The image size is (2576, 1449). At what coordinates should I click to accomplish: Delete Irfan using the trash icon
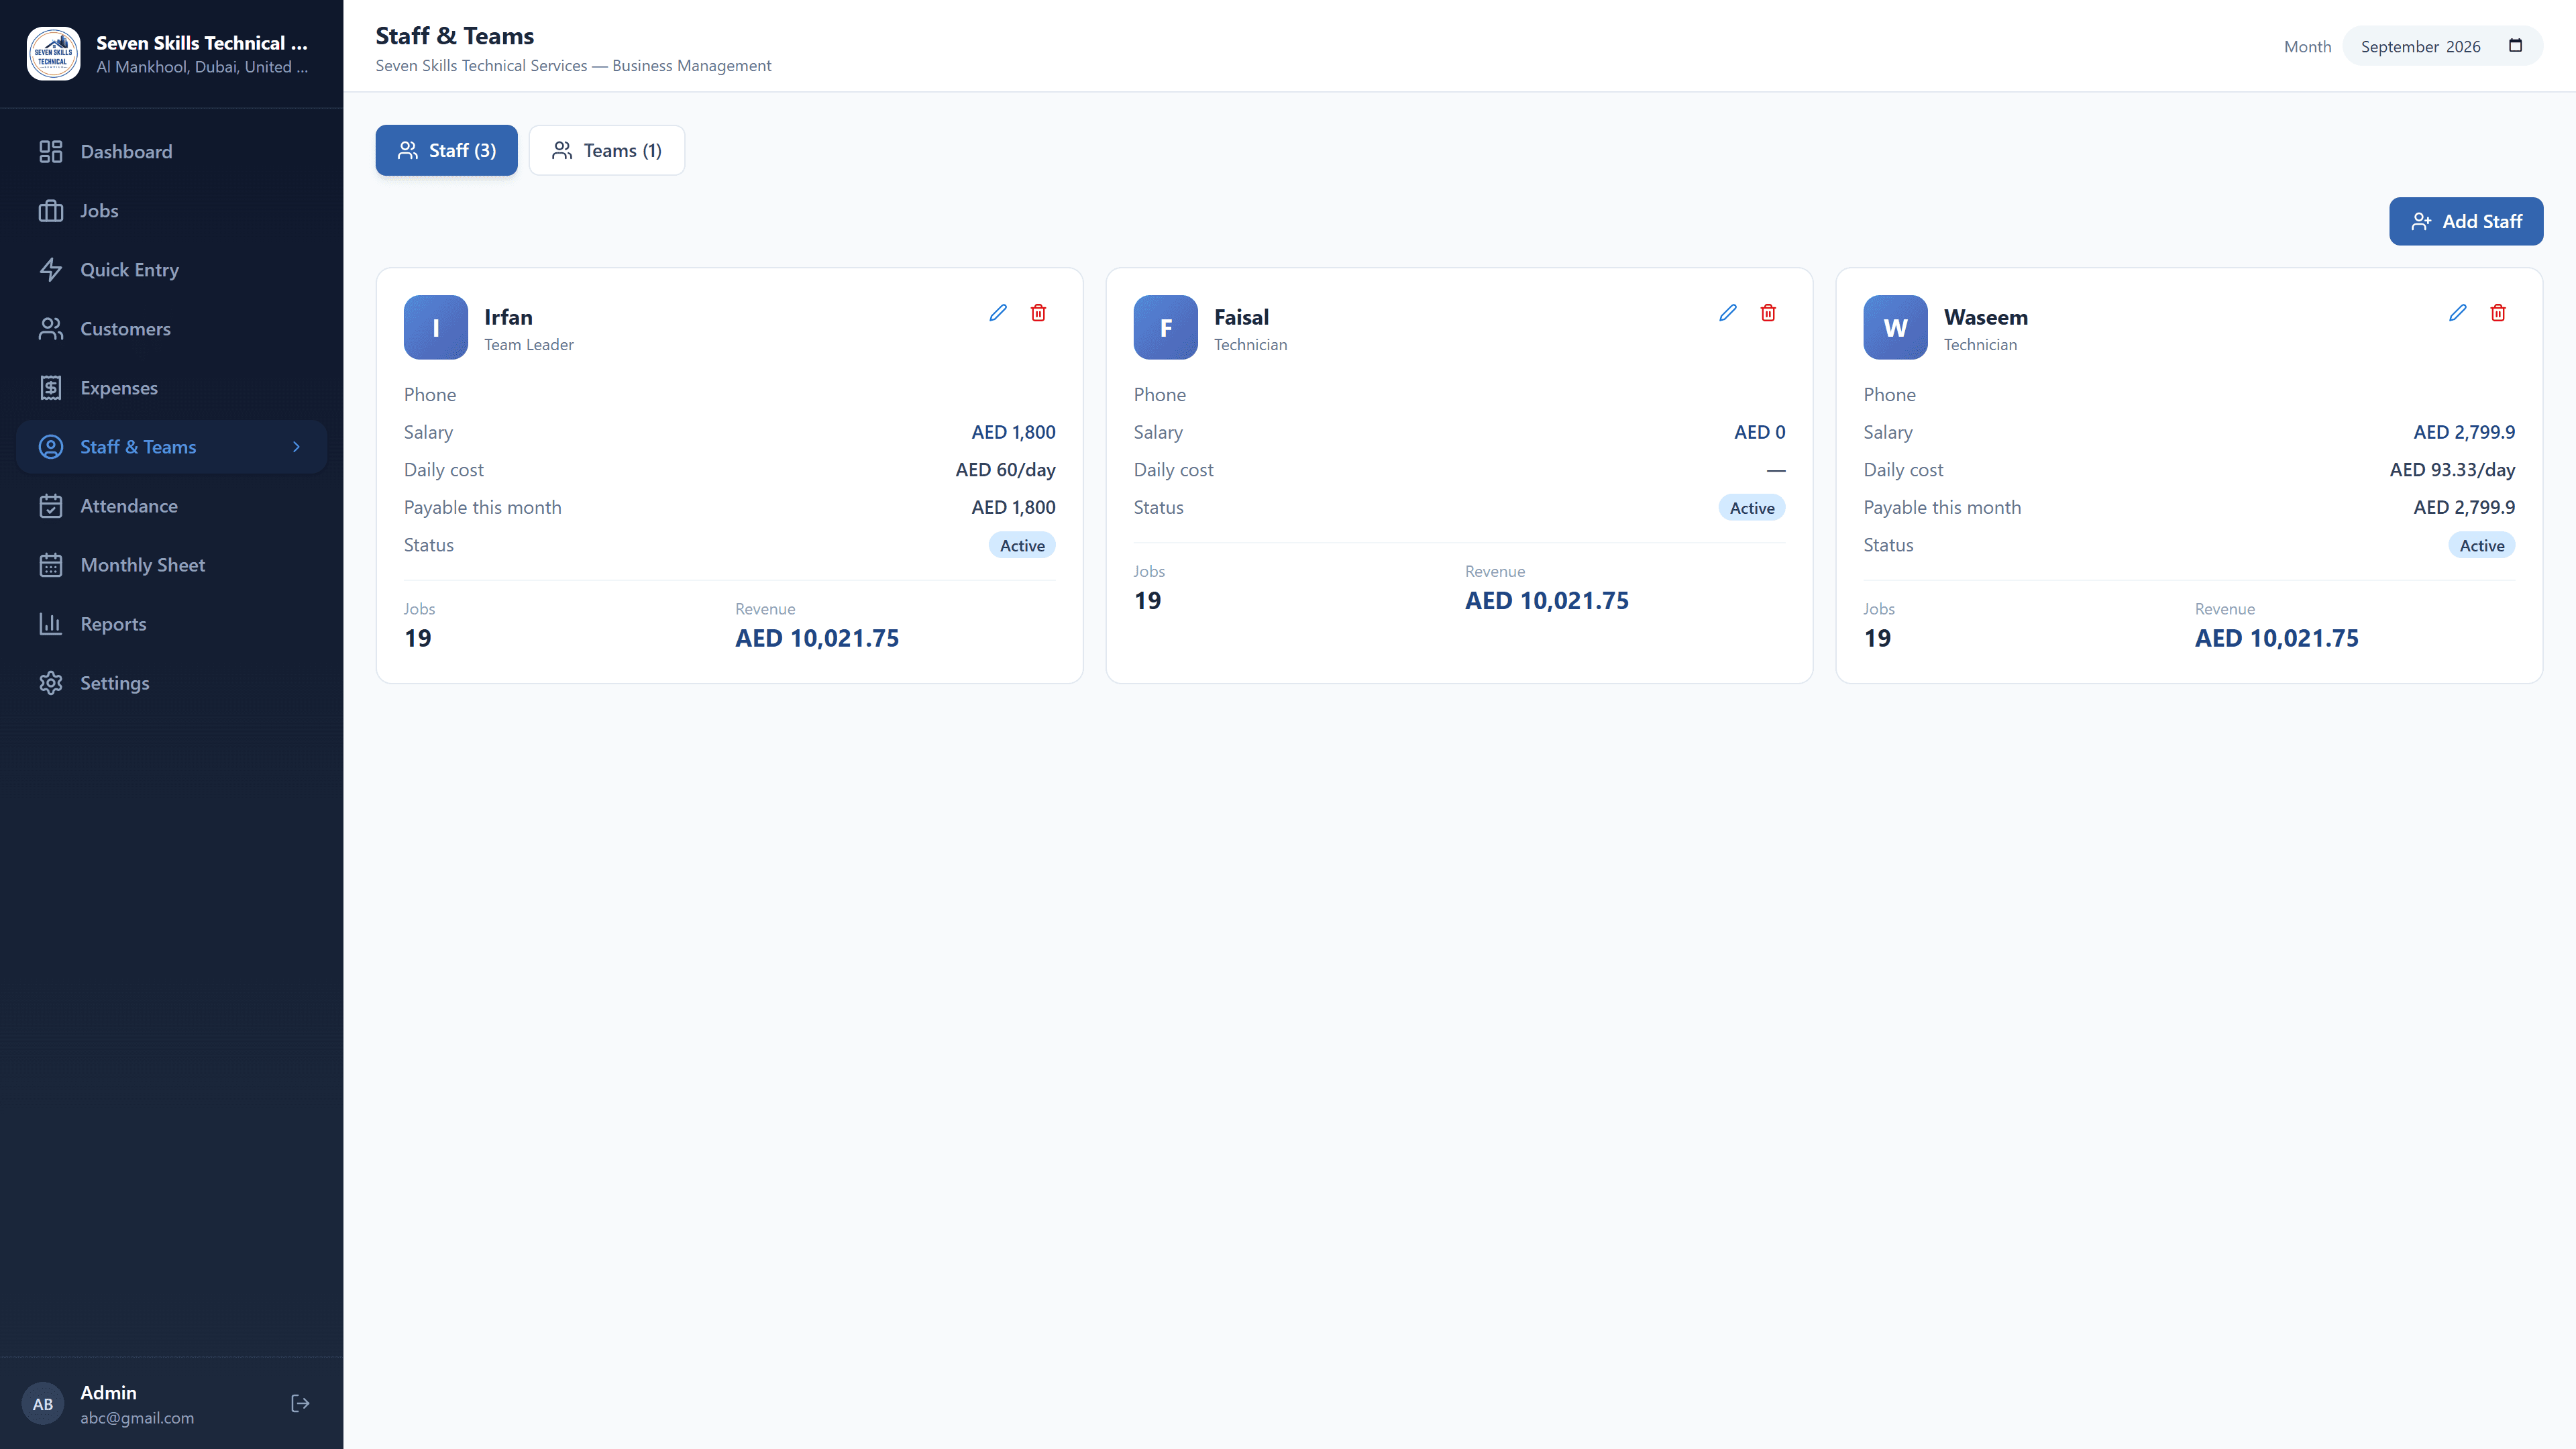(1038, 313)
